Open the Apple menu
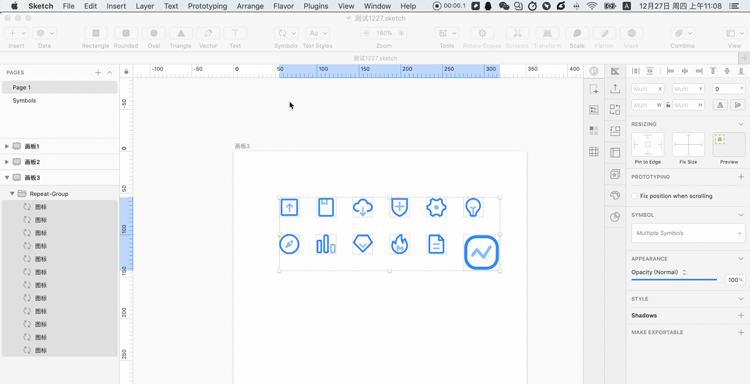Screen dimensions: 750x384 pyautogui.click(x=14, y=6)
